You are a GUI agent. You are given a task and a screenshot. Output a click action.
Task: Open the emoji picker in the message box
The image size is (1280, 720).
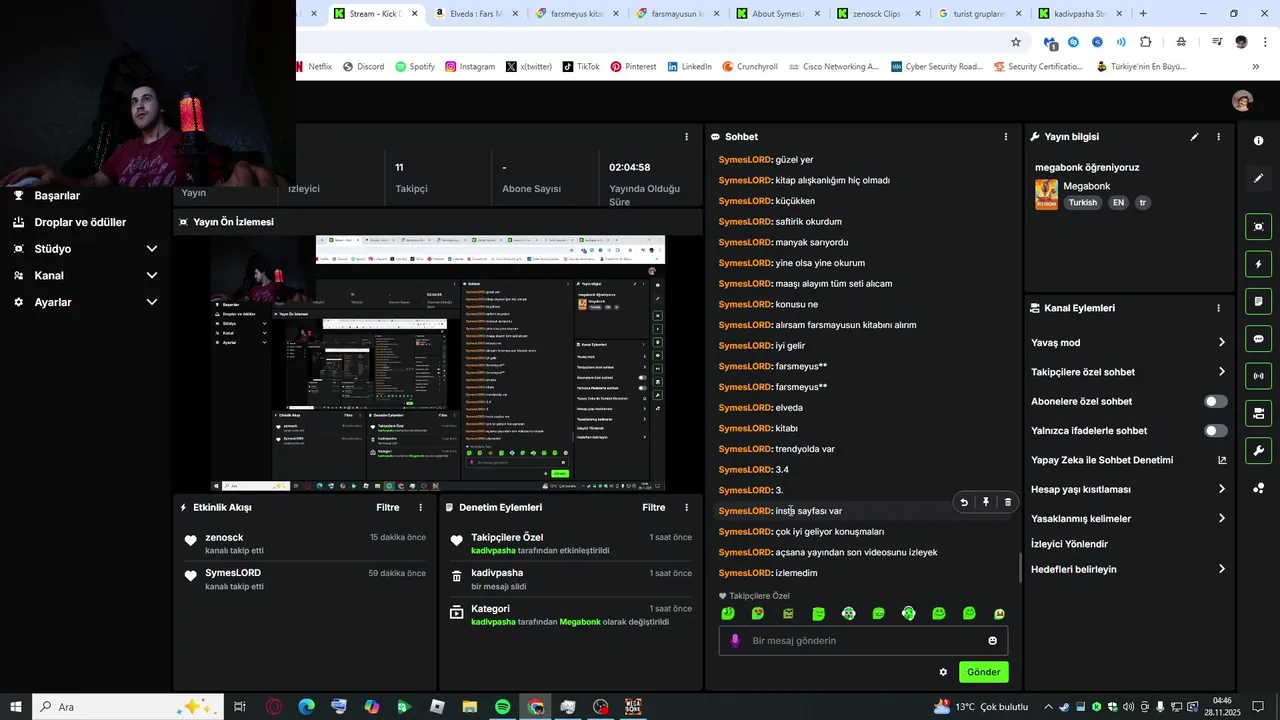(993, 640)
